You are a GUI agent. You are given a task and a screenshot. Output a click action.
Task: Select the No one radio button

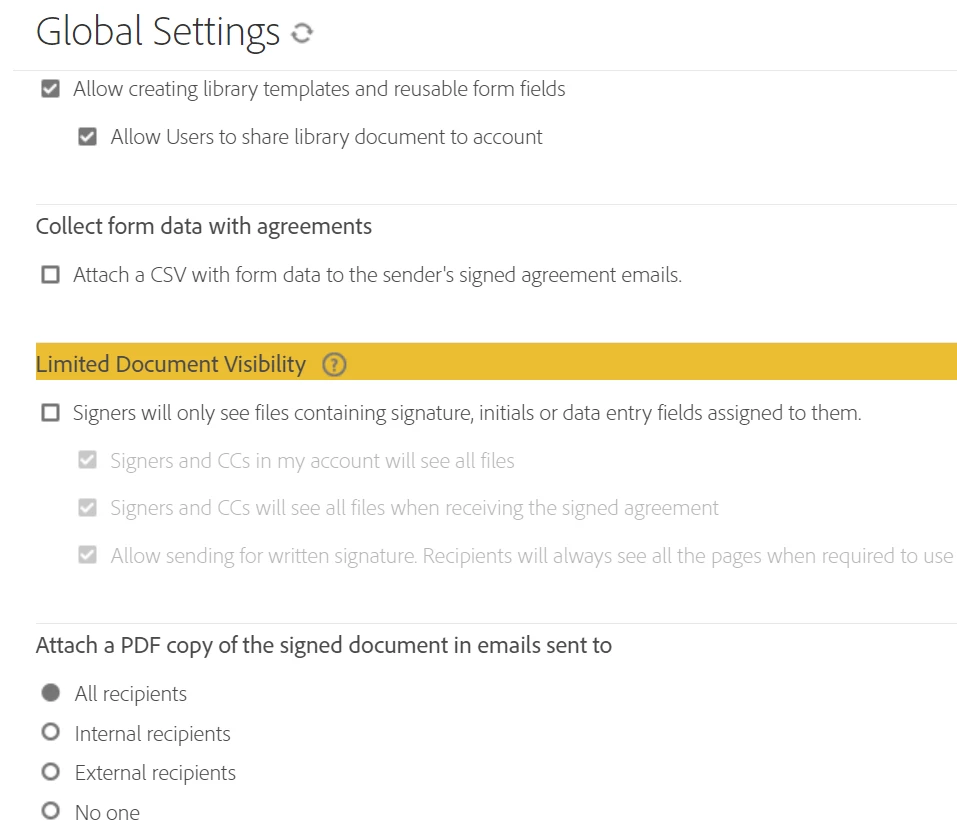(x=51, y=811)
